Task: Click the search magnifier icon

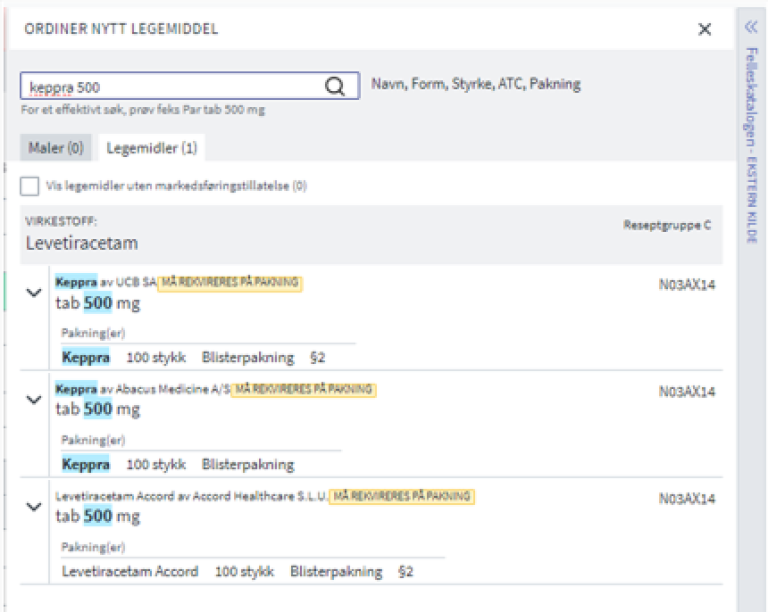Action: (x=335, y=86)
